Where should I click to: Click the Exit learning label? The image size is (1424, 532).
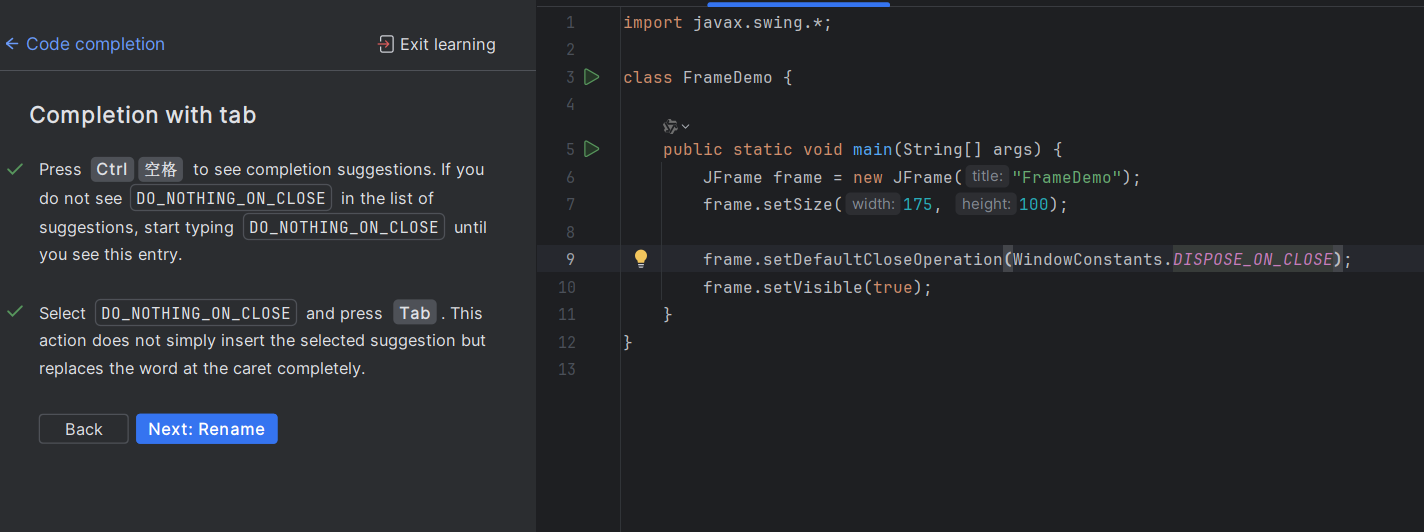pos(447,44)
